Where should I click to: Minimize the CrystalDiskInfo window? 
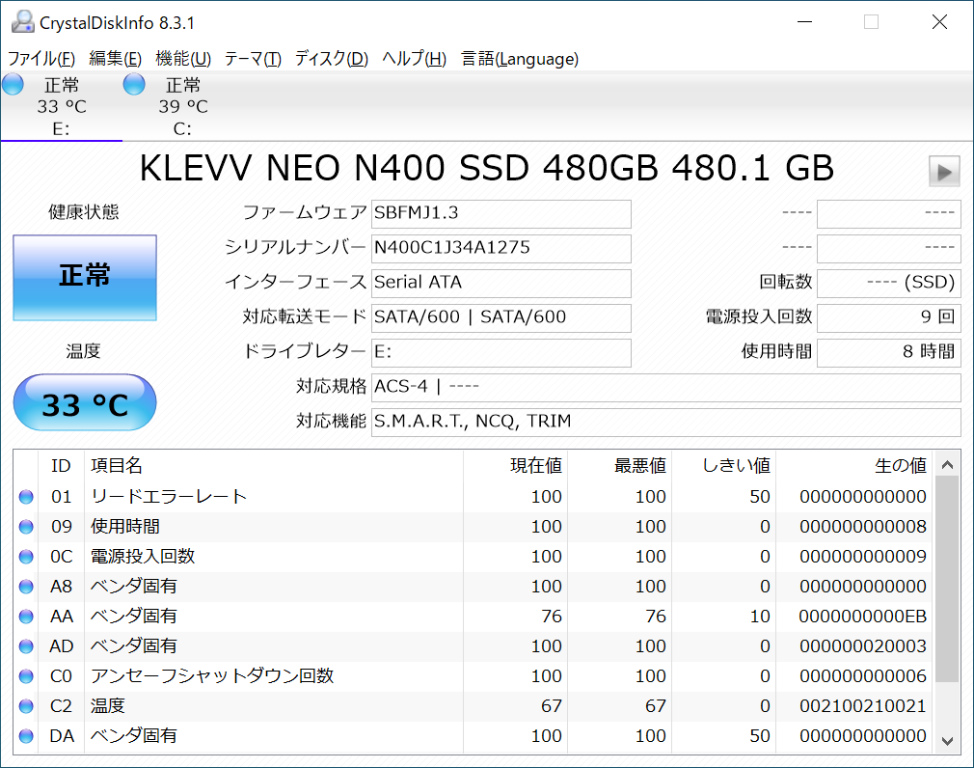click(805, 22)
